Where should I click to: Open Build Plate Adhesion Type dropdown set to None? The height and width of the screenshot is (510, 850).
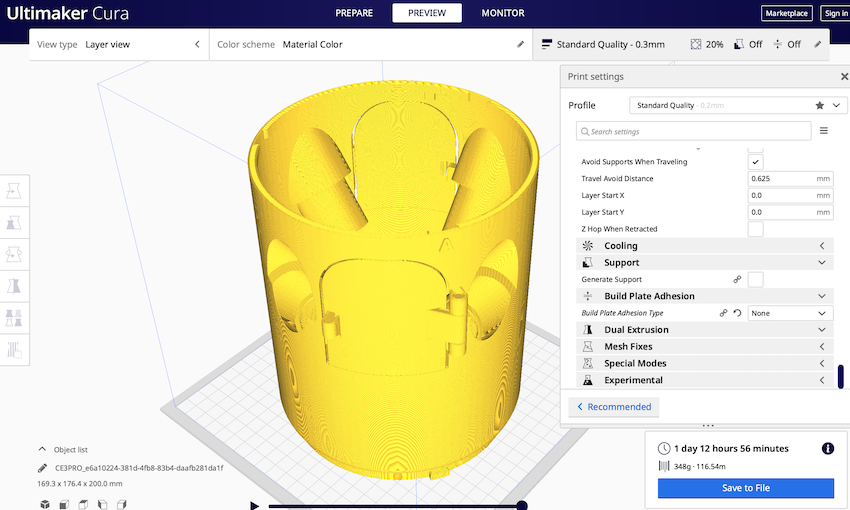pyautogui.click(x=790, y=313)
